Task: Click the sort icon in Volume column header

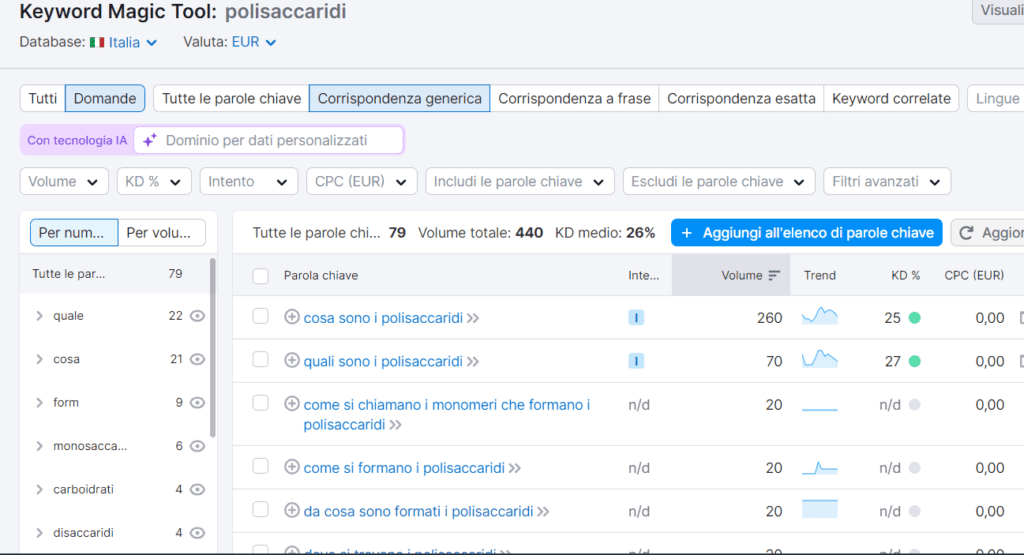Action: [774, 276]
